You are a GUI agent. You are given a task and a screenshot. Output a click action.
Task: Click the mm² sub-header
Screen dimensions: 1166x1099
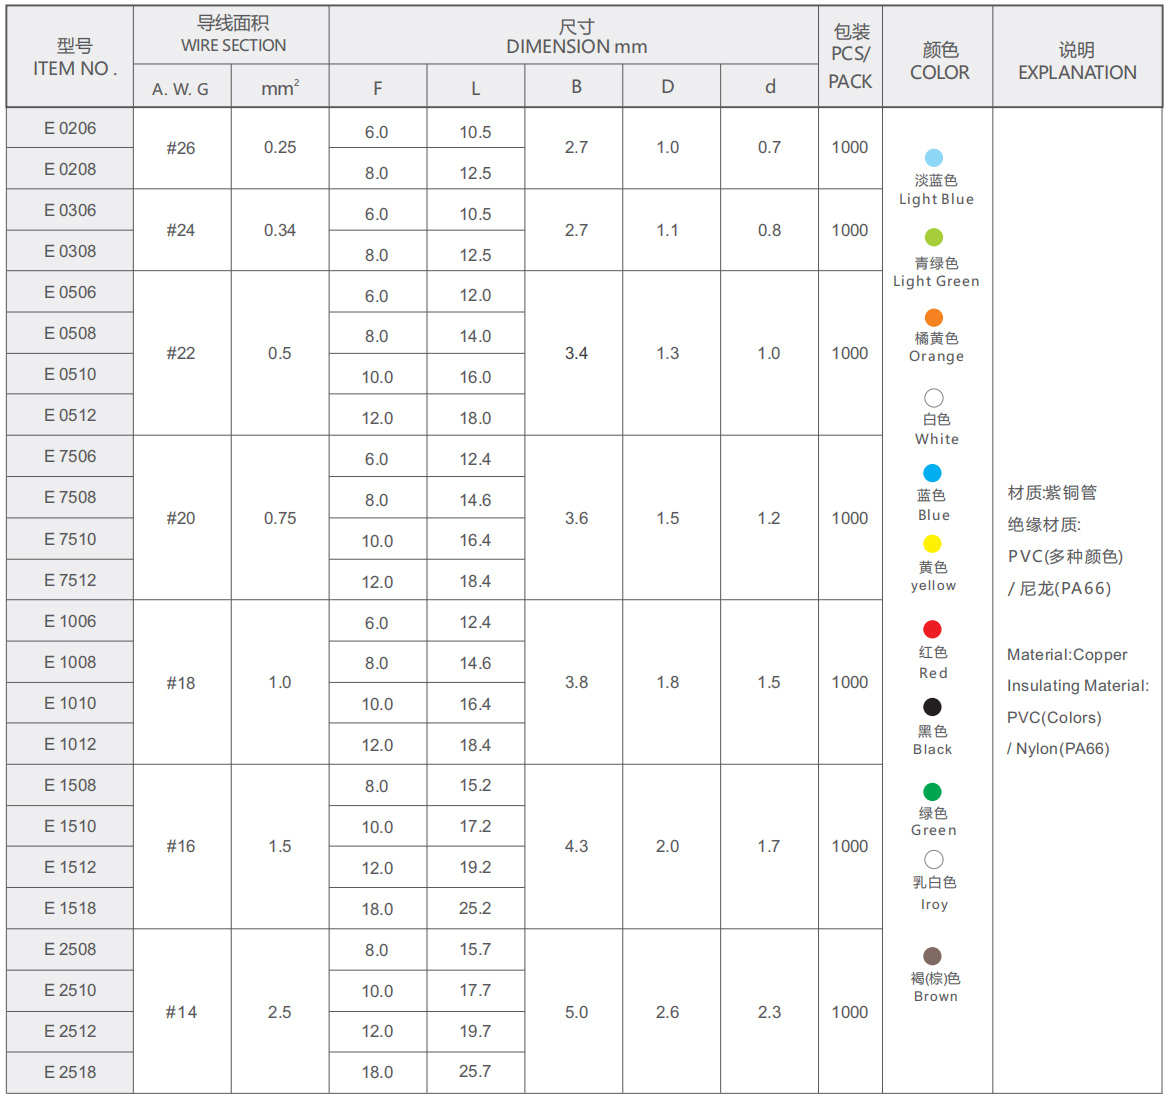coord(280,88)
